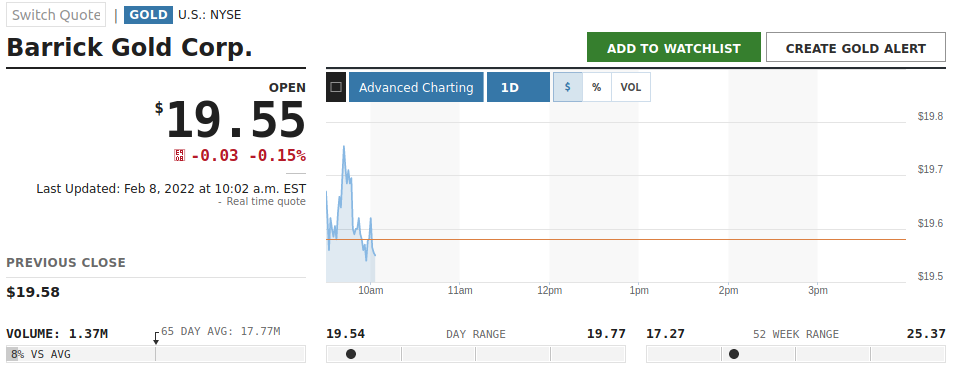Click the 2pm label on chart axis
Viewport: 966px width, 381px height.
coord(728,290)
